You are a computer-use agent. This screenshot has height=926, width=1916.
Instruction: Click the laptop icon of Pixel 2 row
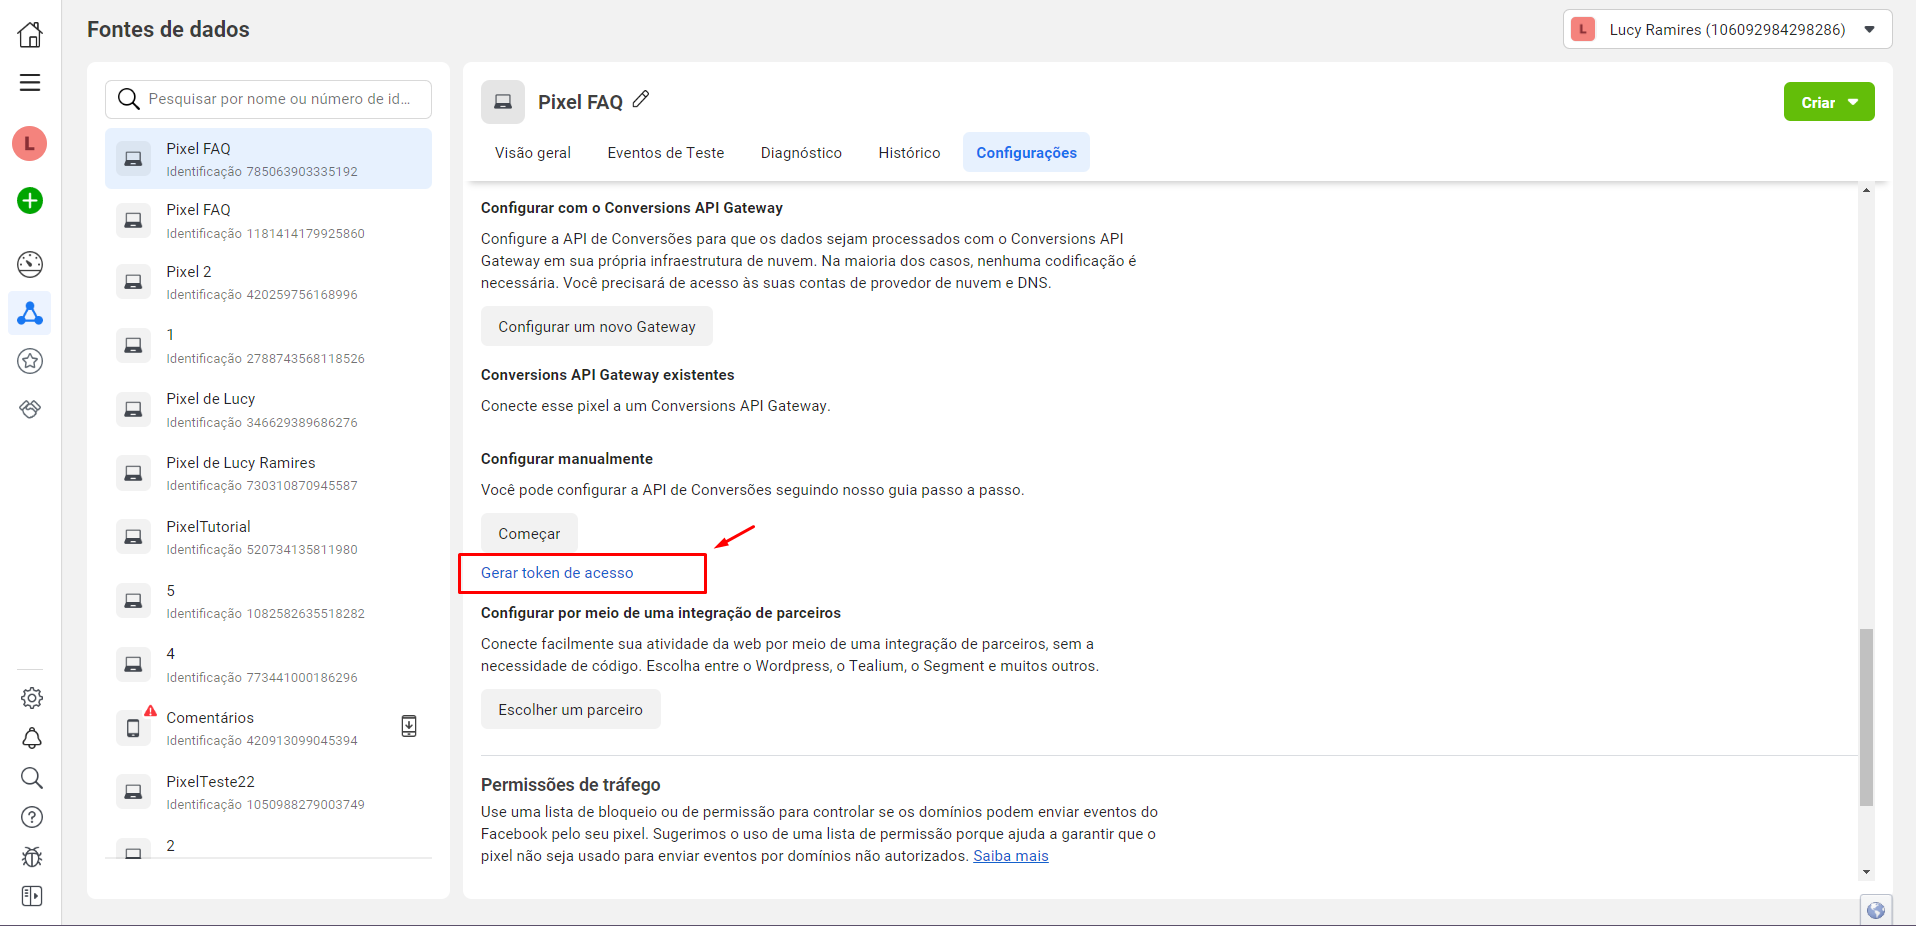tap(133, 282)
